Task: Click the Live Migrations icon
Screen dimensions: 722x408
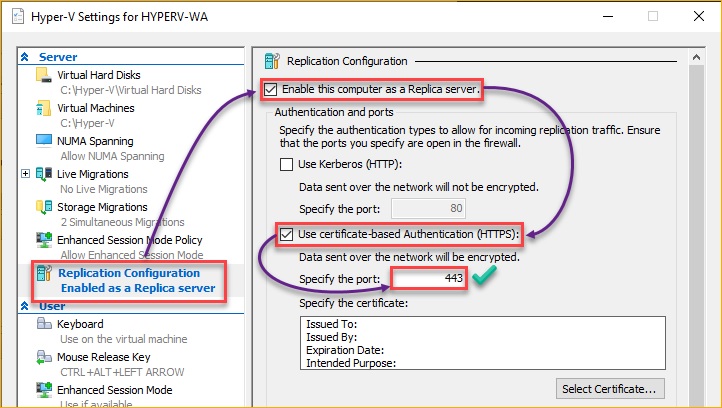Action: click(43, 175)
